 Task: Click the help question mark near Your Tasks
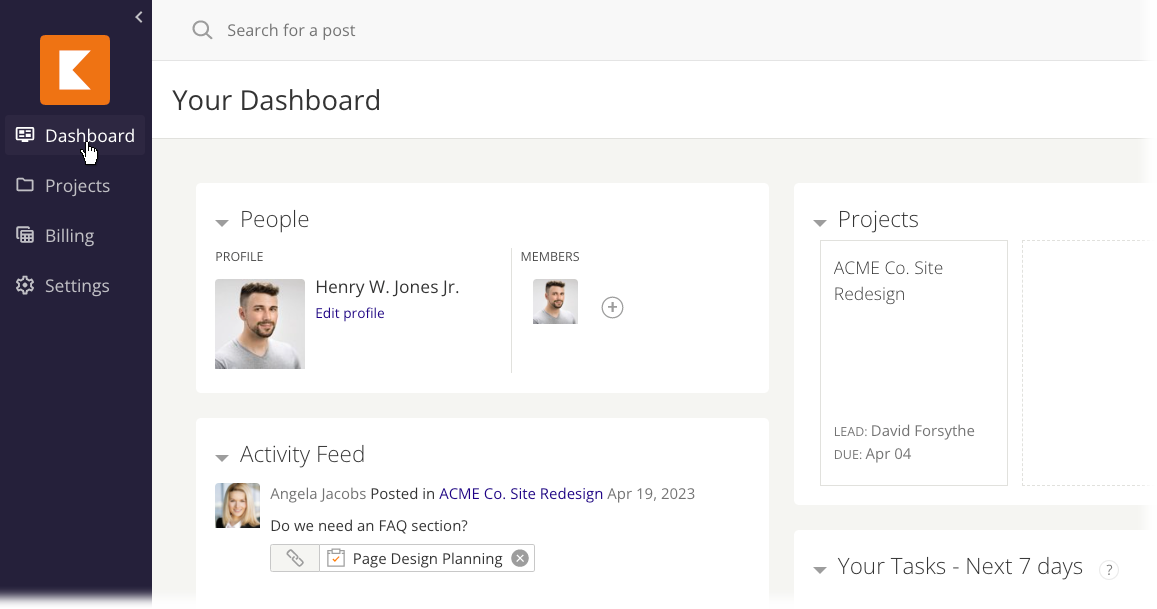pyautogui.click(x=1109, y=569)
